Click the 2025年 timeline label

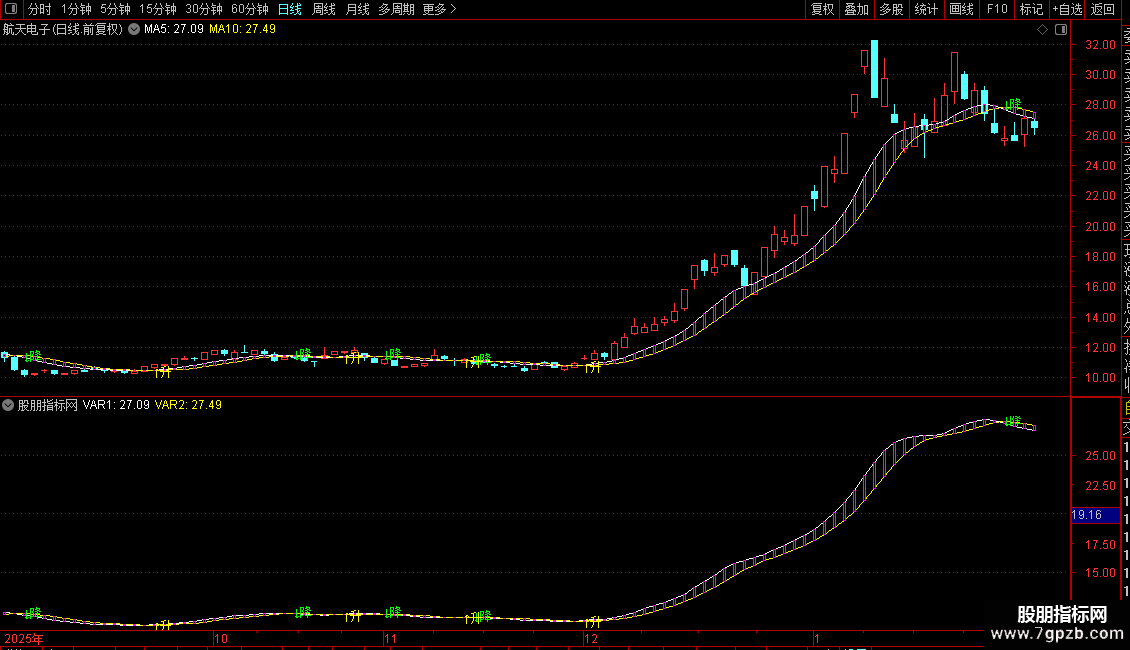pos(24,638)
